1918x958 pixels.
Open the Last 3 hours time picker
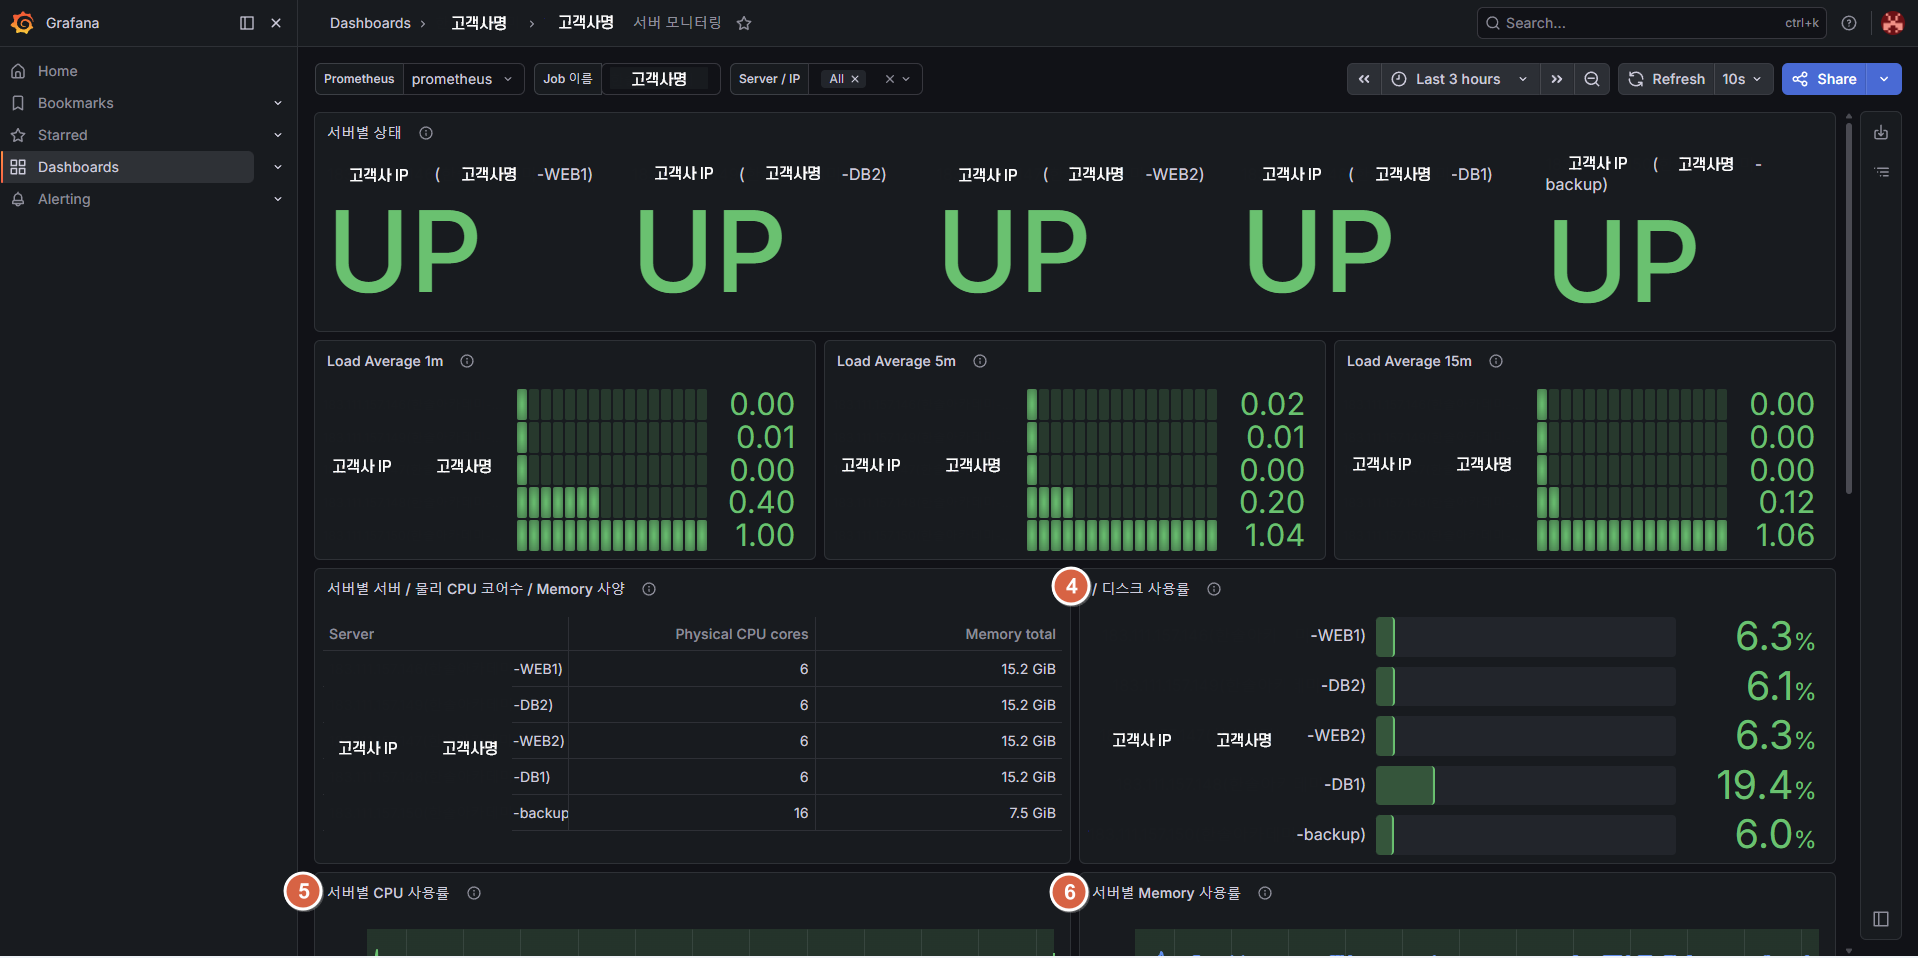(x=1459, y=79)
